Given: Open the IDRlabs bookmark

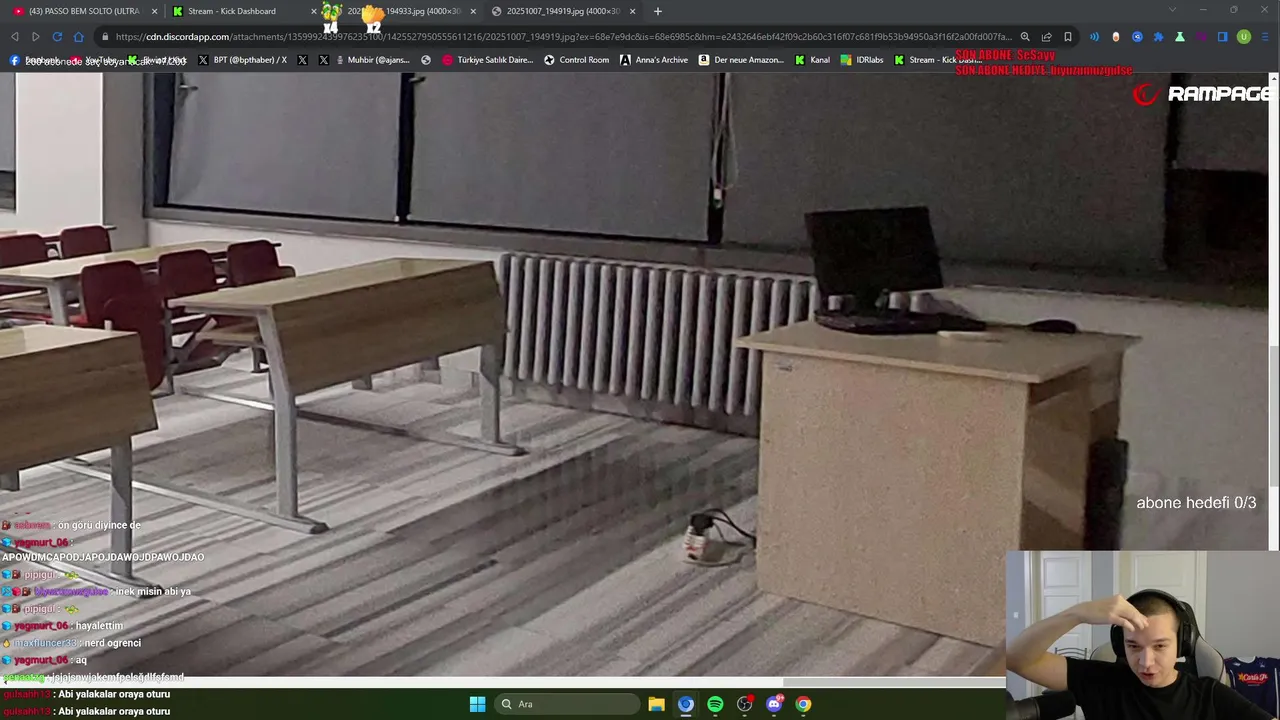Looking at the screenshot, I should coord(862,60).
